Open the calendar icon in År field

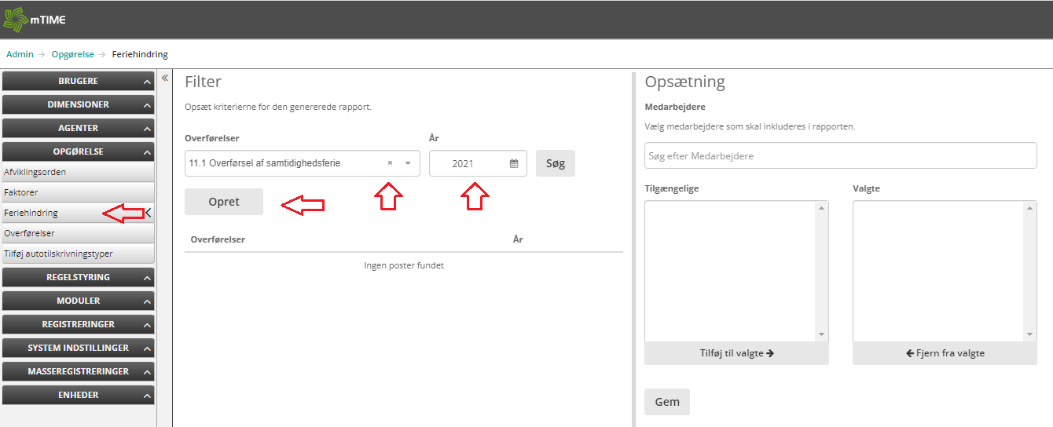tap(514, 163)
